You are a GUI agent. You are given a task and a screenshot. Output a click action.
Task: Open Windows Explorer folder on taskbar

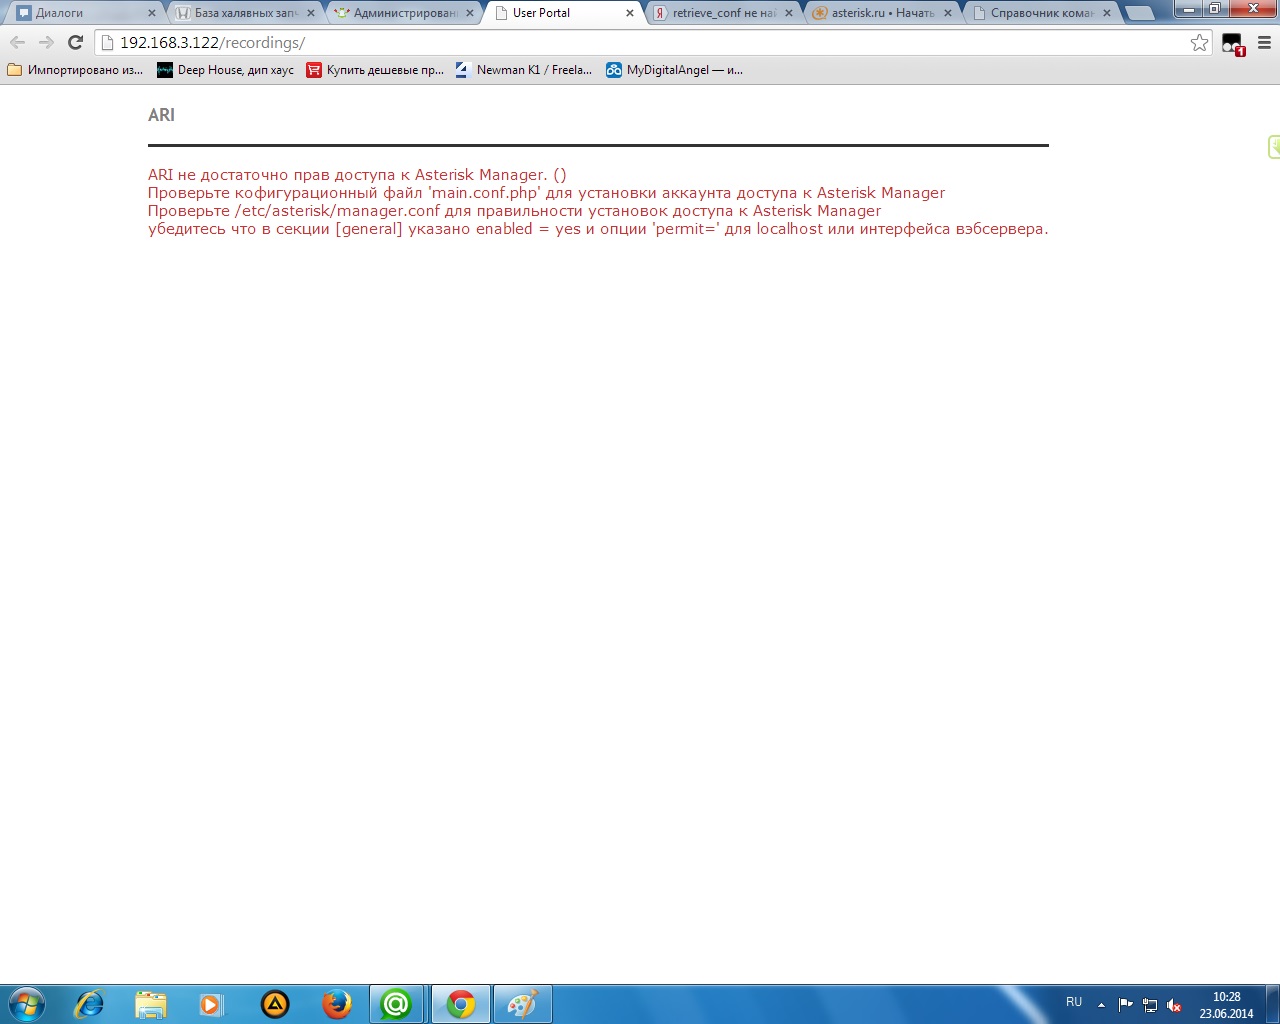point(150,1004)
